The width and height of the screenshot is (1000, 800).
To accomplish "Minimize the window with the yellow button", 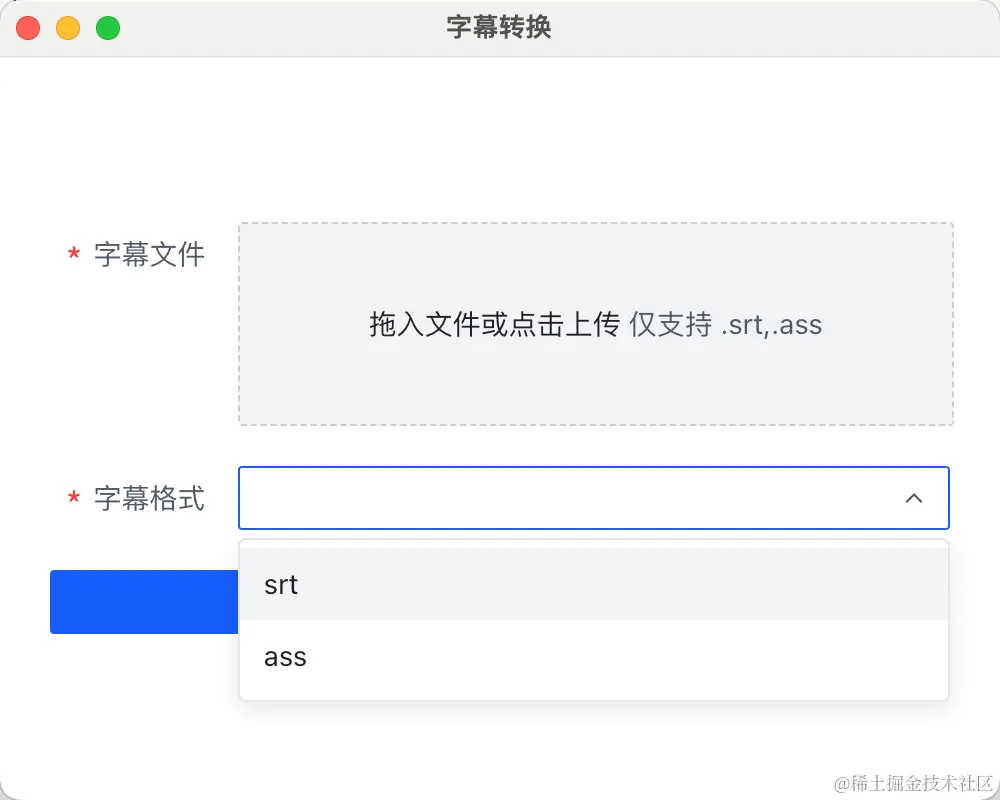I will tap(68, 28).
